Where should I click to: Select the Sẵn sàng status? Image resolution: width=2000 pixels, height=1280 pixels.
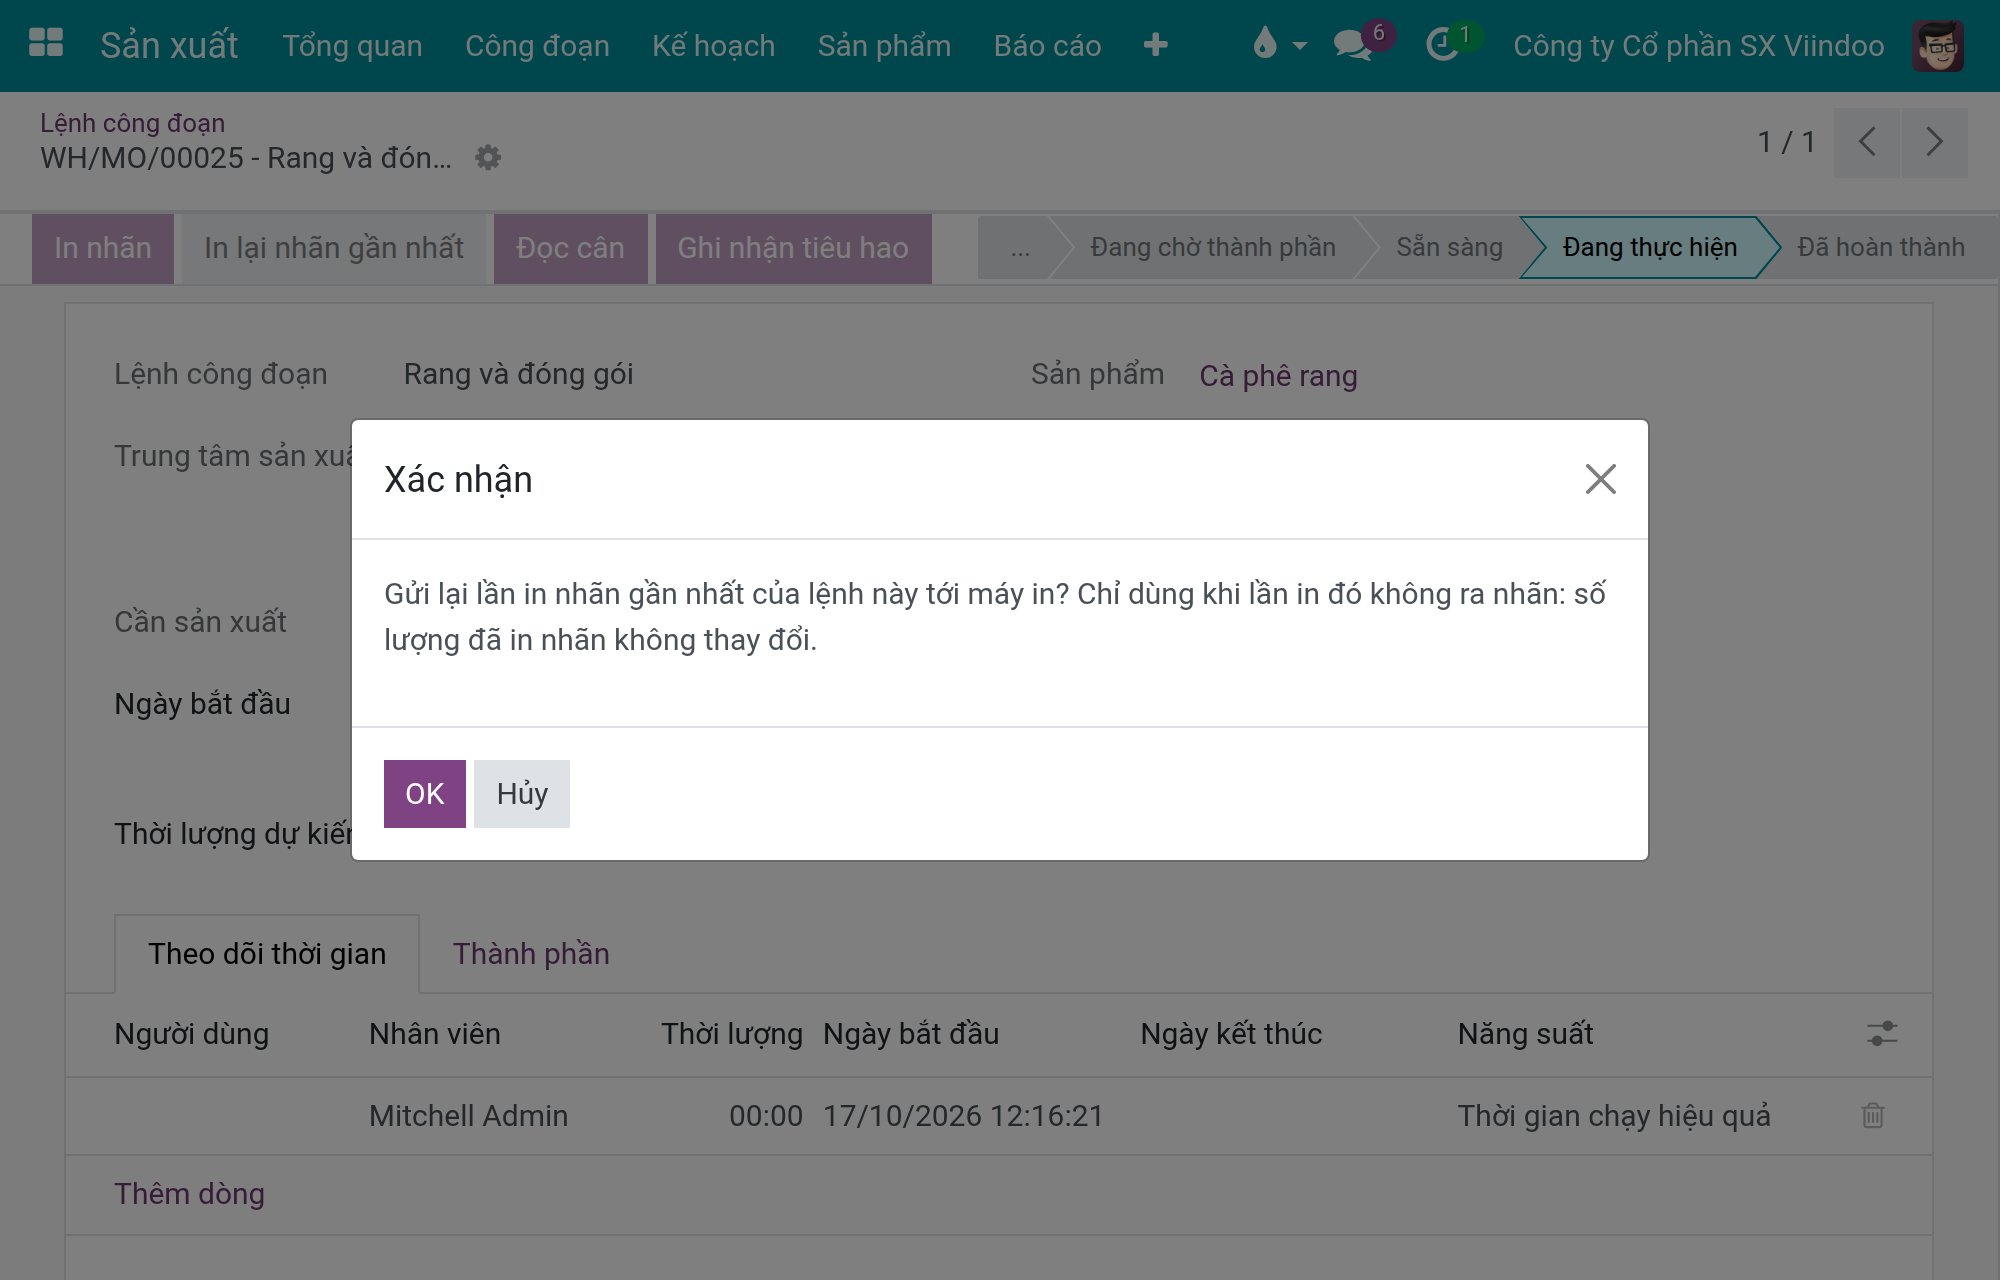tap(1449, 247)
